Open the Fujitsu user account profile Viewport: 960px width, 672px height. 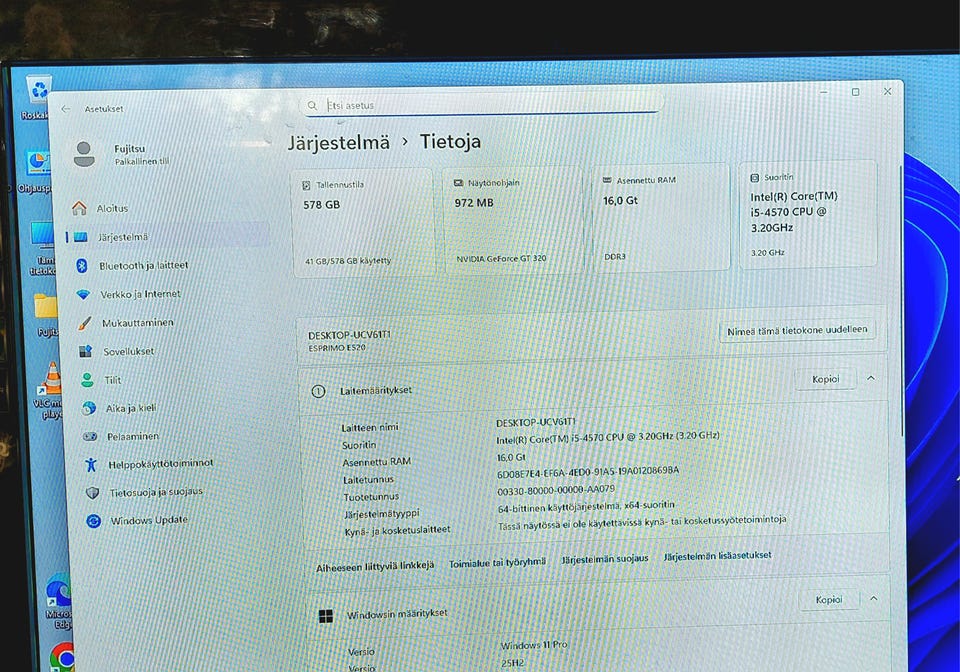click(x=122, y=154)
